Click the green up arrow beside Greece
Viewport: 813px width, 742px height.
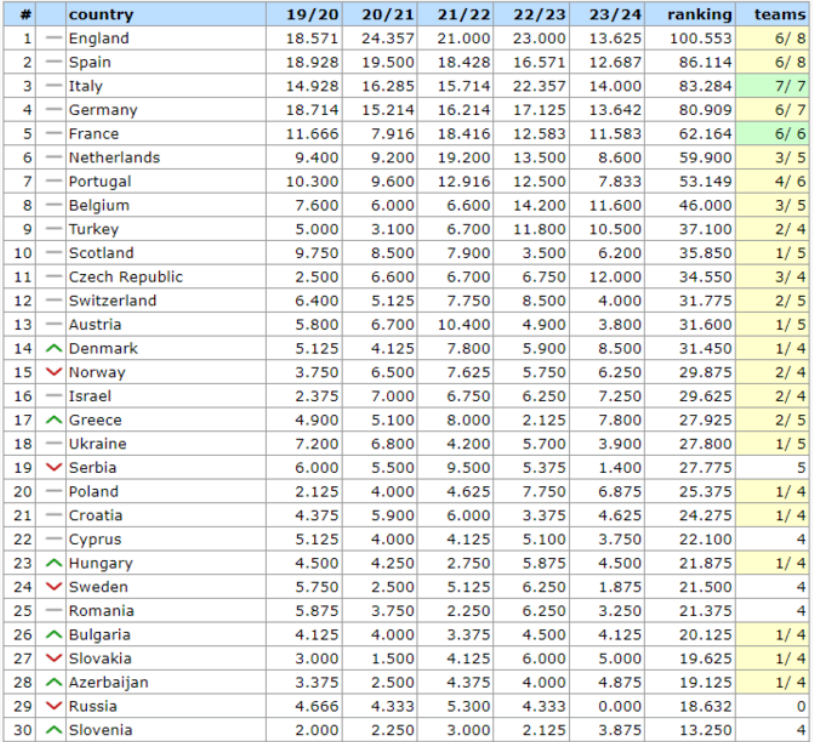pos(53,420)
